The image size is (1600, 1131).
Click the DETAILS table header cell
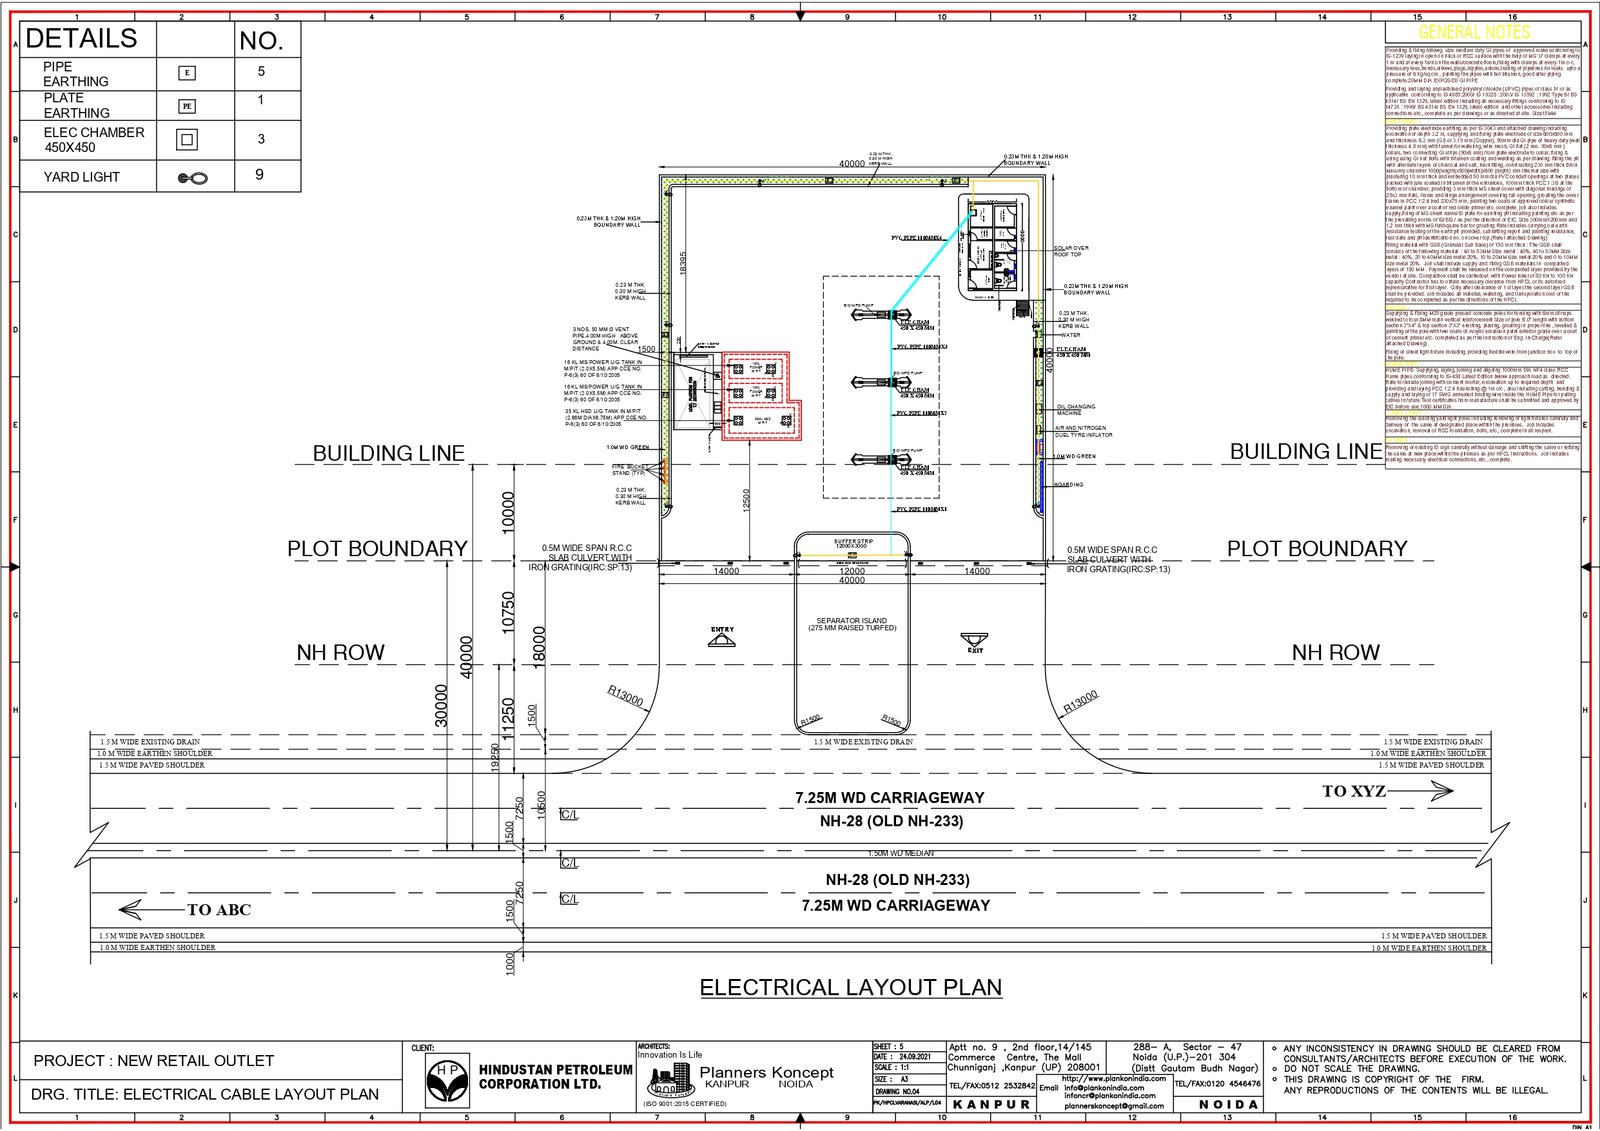[x=88, y=39]
